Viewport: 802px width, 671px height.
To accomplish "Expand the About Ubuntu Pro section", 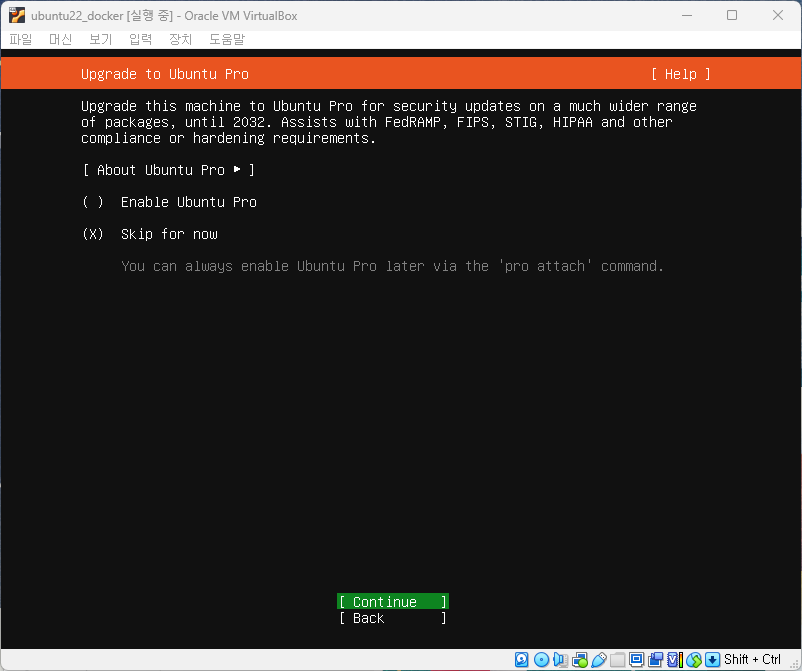I will pyautogui.click(x=169, y=170).
